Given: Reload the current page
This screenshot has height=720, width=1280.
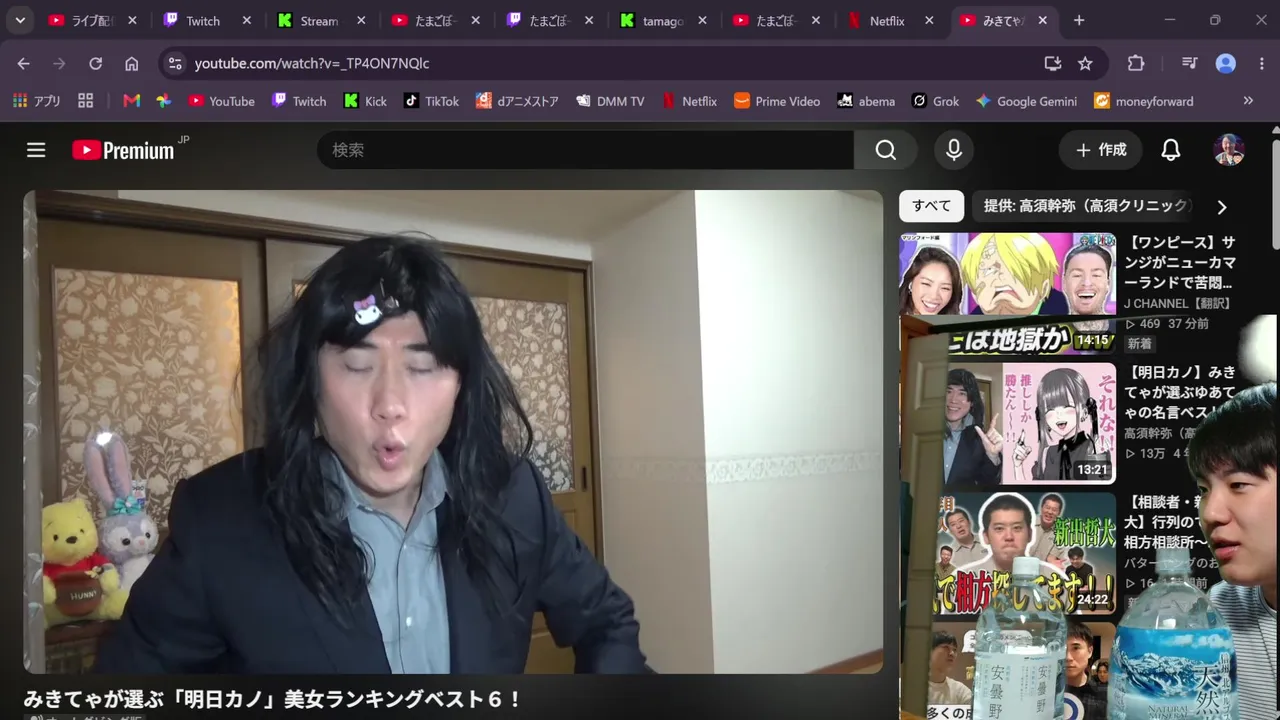Looking at the screenshot, I should [x=95, y=63].
